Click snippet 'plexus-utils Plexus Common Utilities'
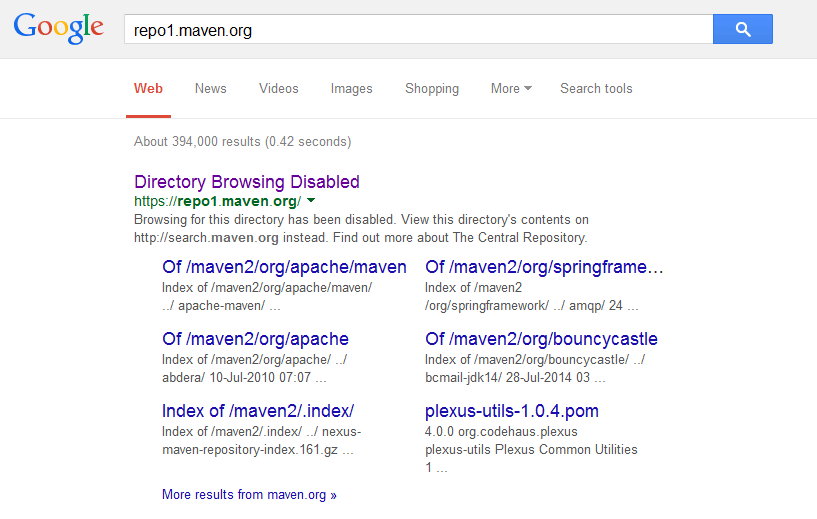Screen dimensions: 817x519 click(531, 450)
